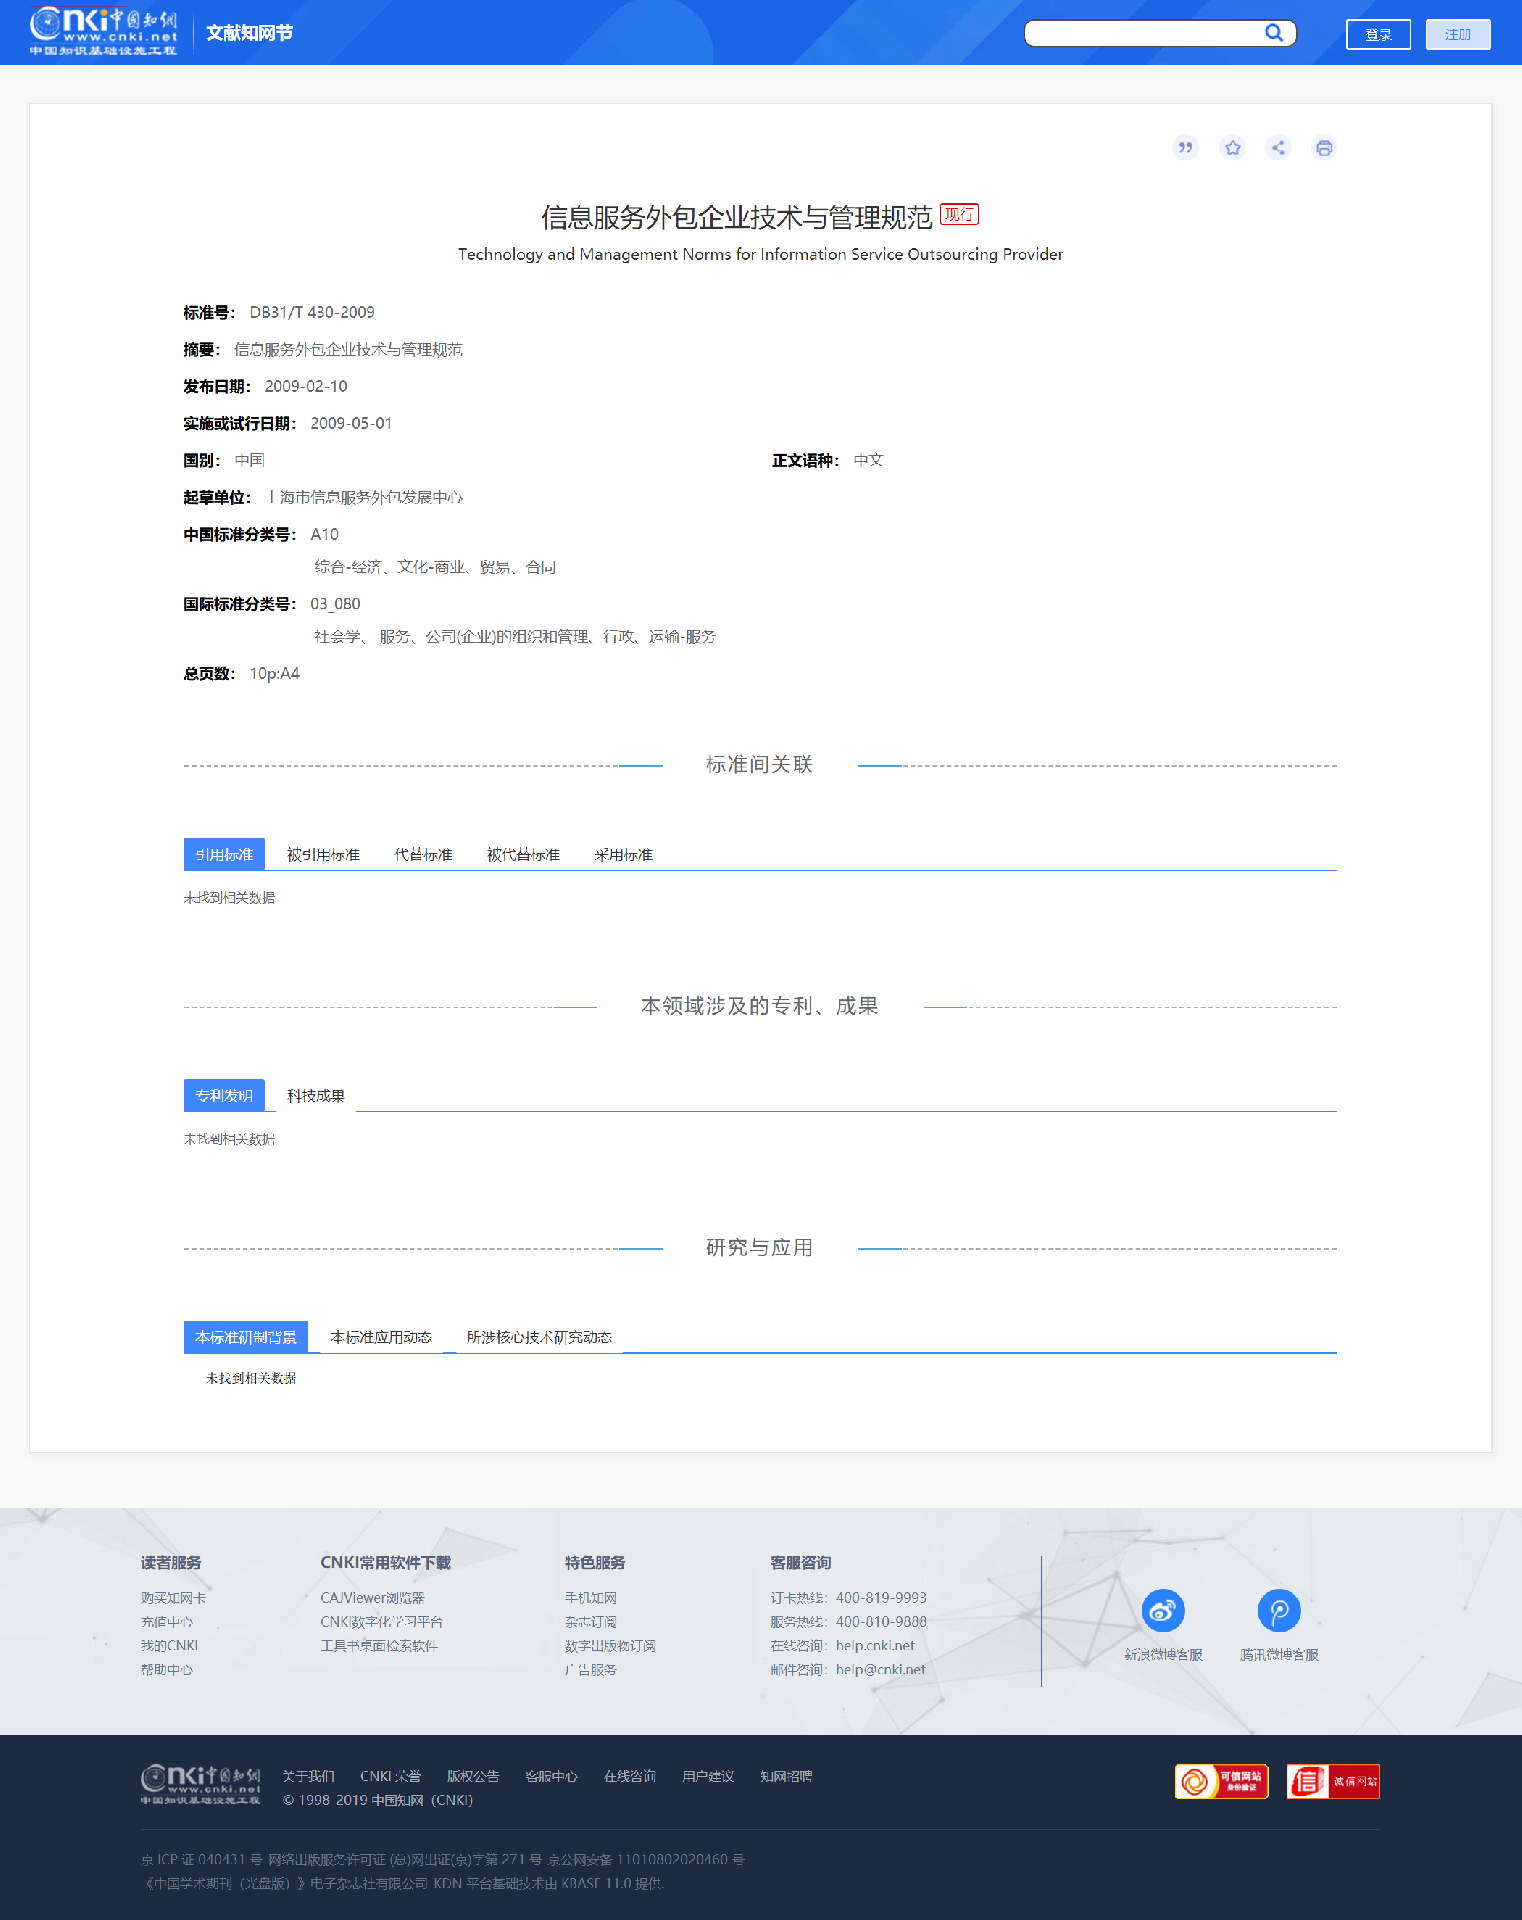Click the share icon
The image size is (1522, 1920).
(x=1278, y=148)
